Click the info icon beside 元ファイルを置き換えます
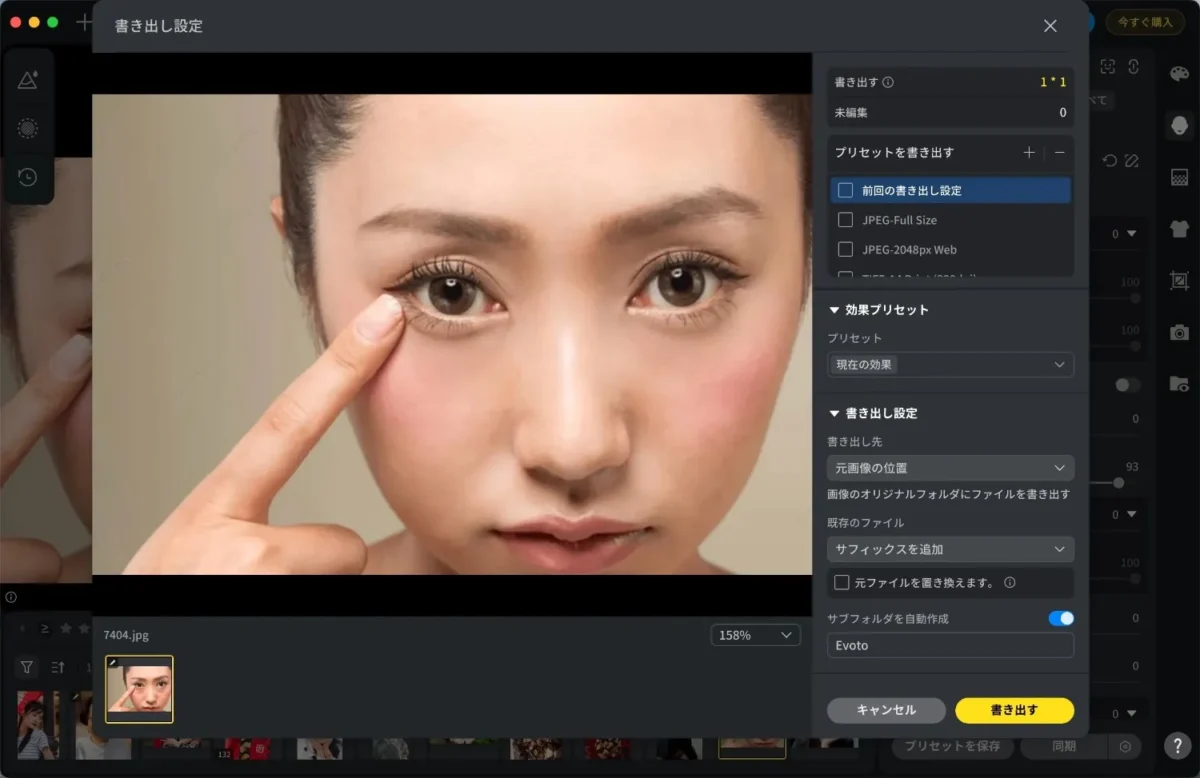Screen dimensions: 1200x778 point(1010,582)
